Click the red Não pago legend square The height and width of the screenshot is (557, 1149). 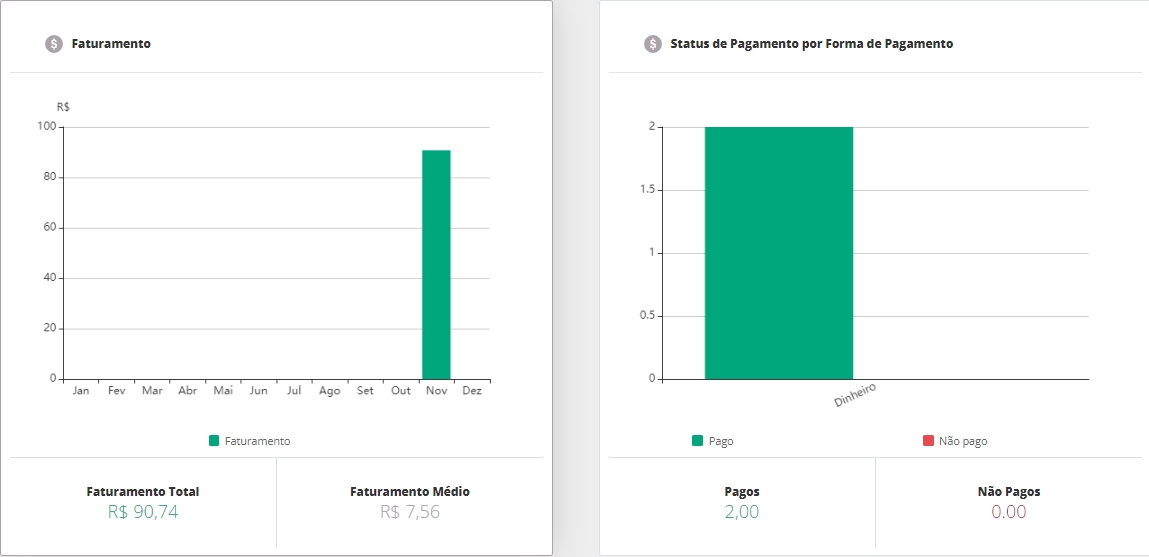tap(928, 441)
